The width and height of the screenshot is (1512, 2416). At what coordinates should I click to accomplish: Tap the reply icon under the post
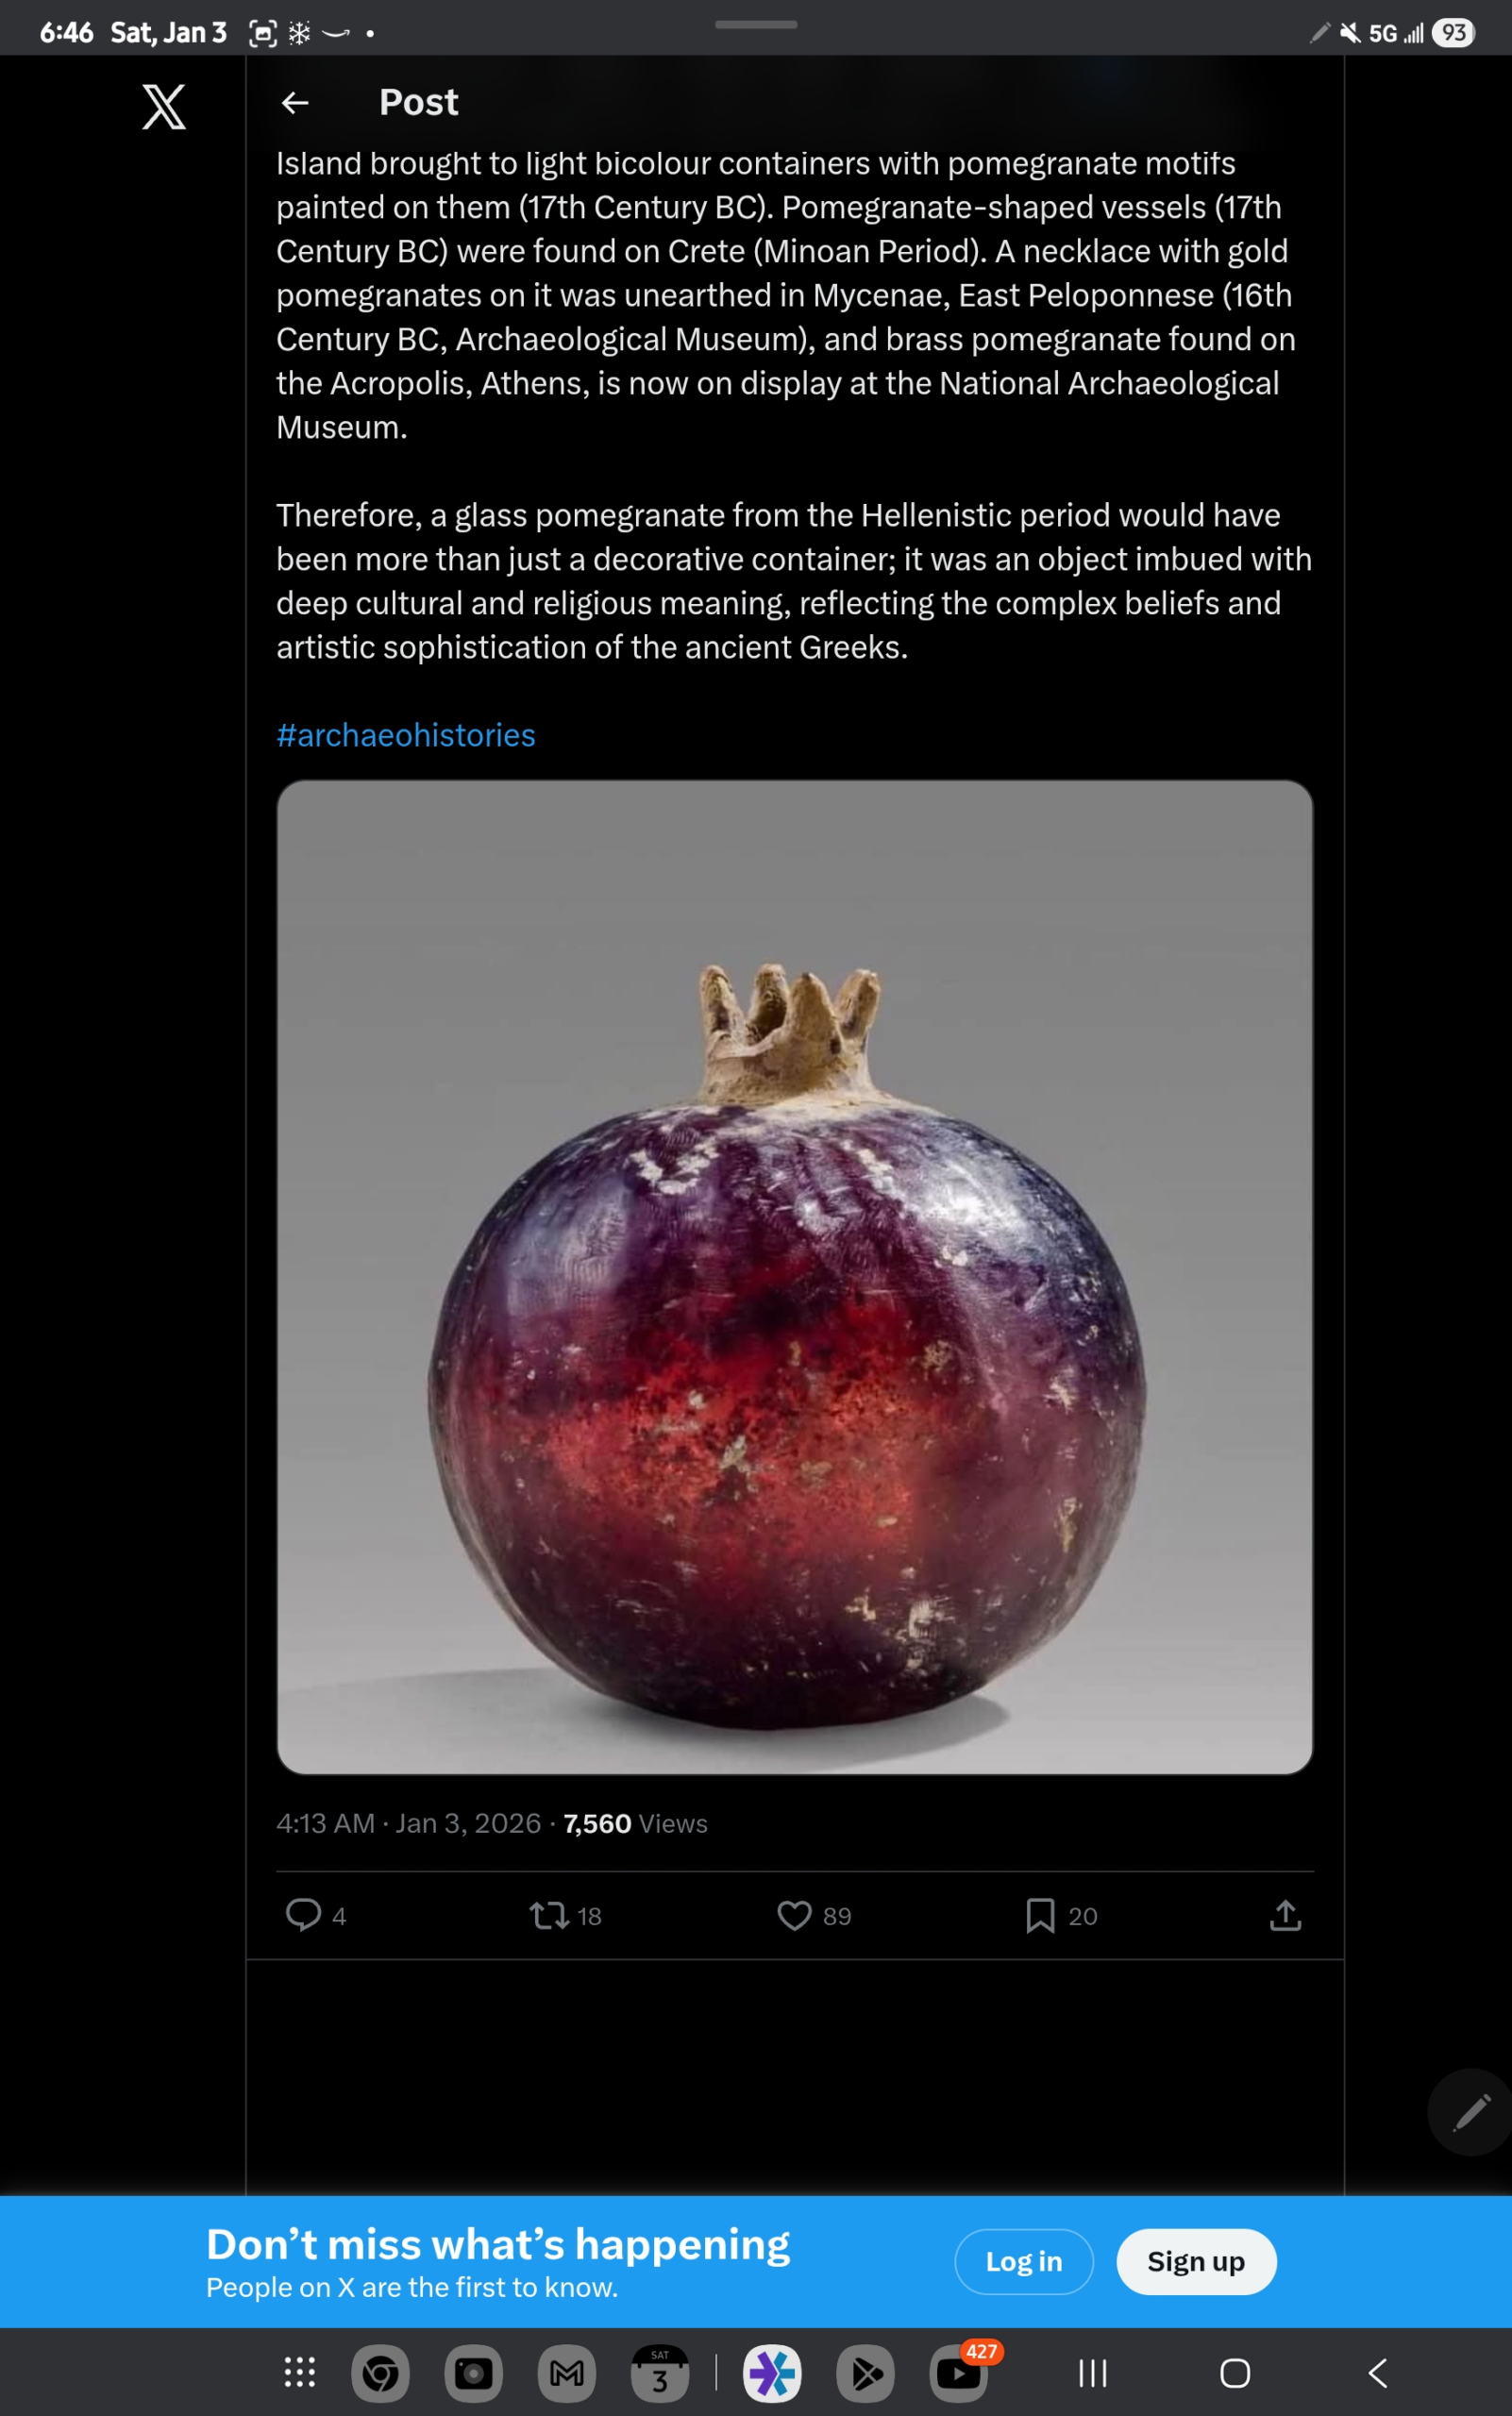point(303,1915)
